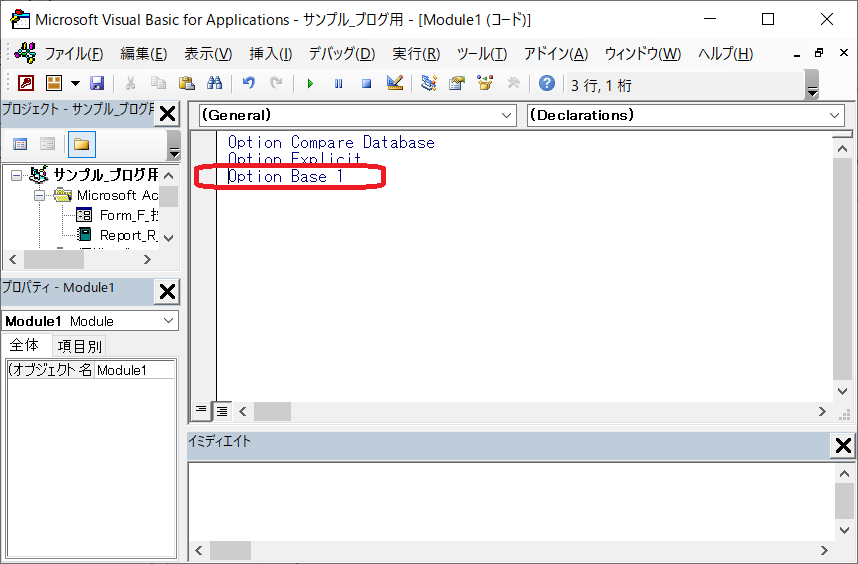This screenshot has width=858, height=564.
Task: Click View Code icon in project panel
Action: pos(20,144)
